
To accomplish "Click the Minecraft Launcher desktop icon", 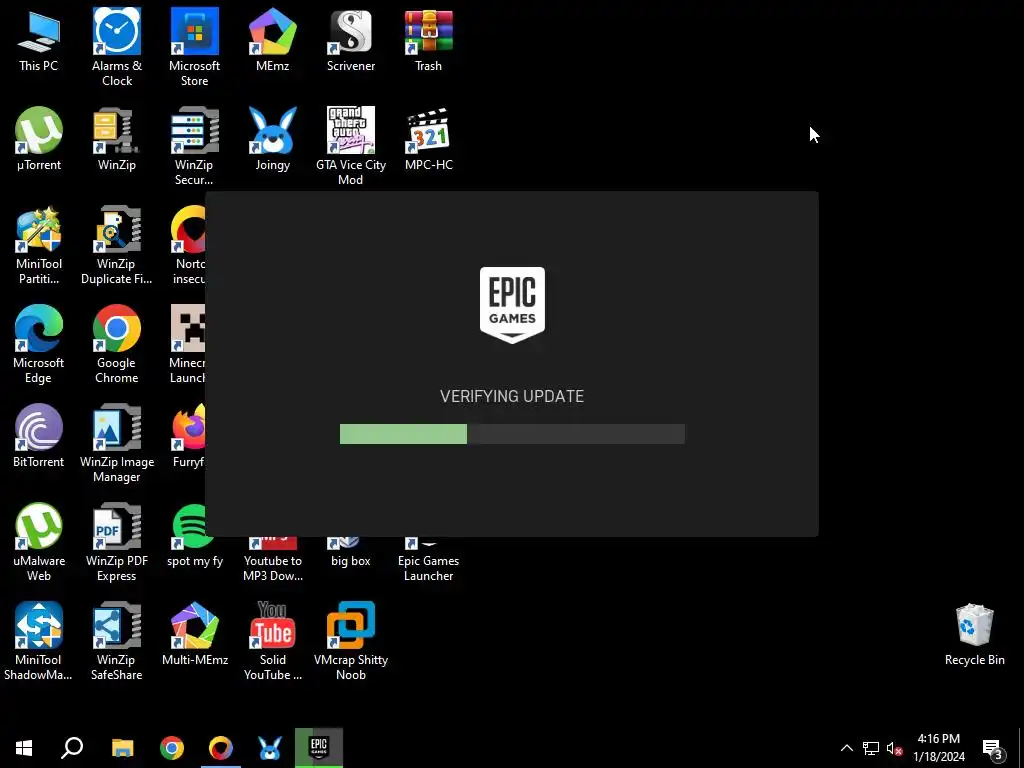I will point(187,344).
